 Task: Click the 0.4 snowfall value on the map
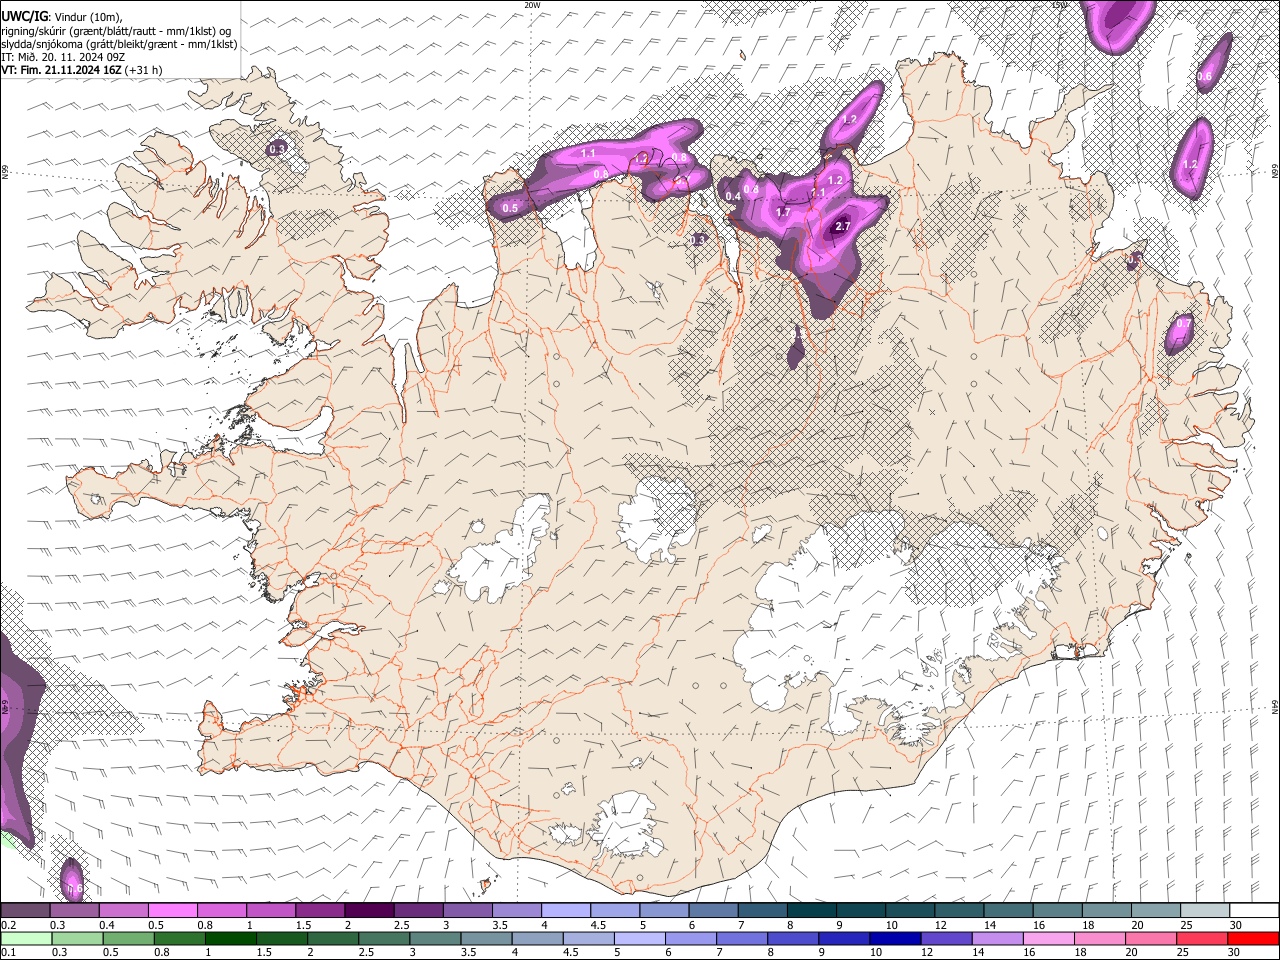tap(733, 196)
